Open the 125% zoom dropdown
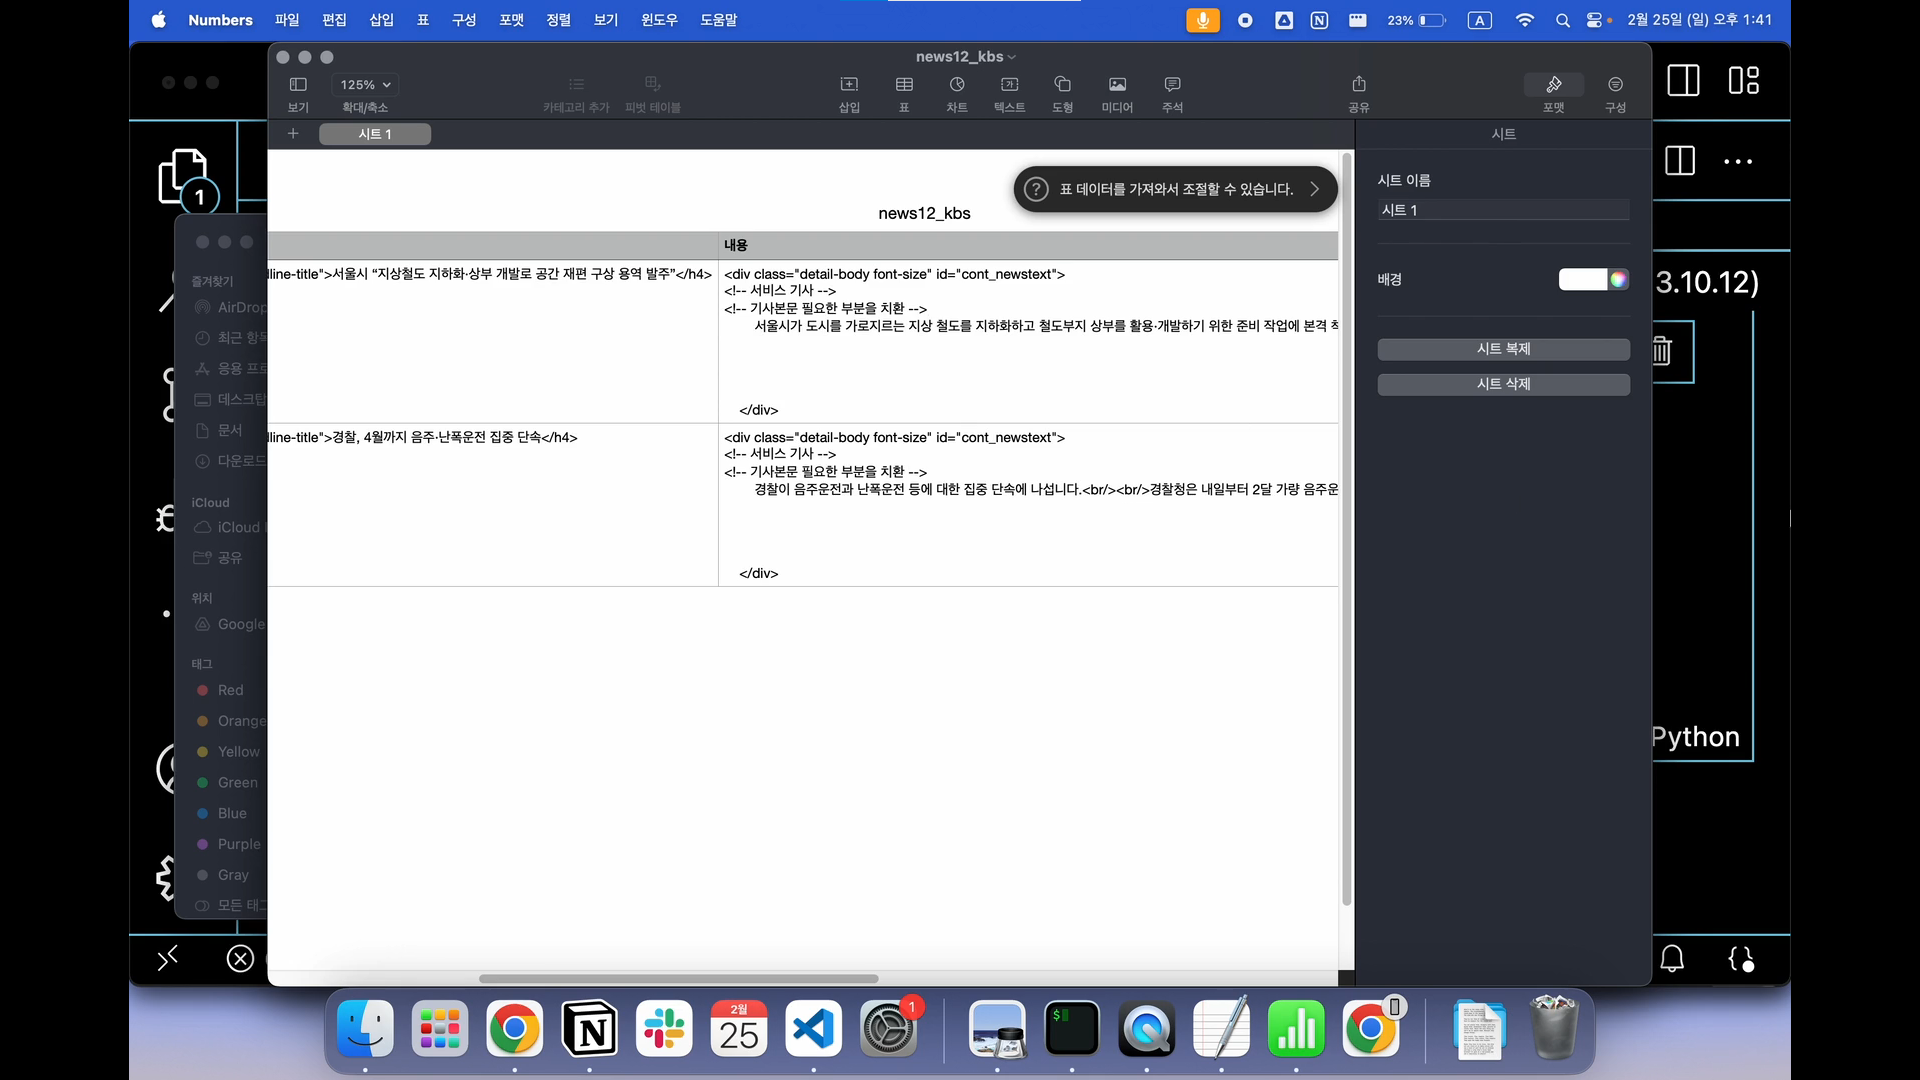This screenshot has width=1920, height=1080. (x=365, y=85)
